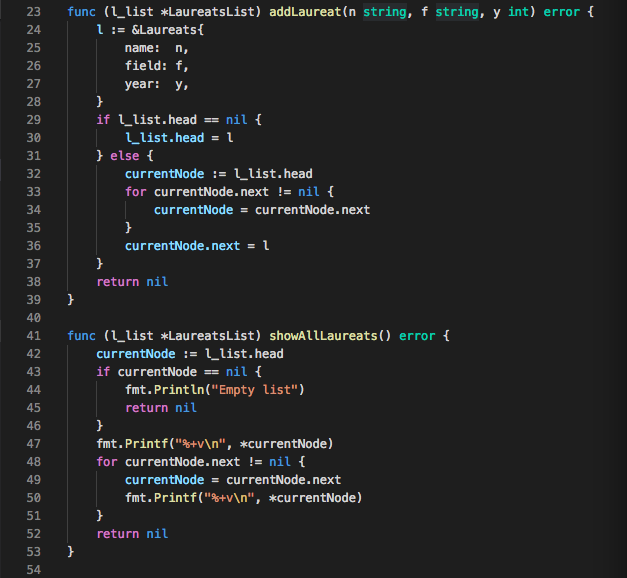This screenshot has width=627, height=578.
Task: Click the 'int' type on line 23
Action: [518, 12]
